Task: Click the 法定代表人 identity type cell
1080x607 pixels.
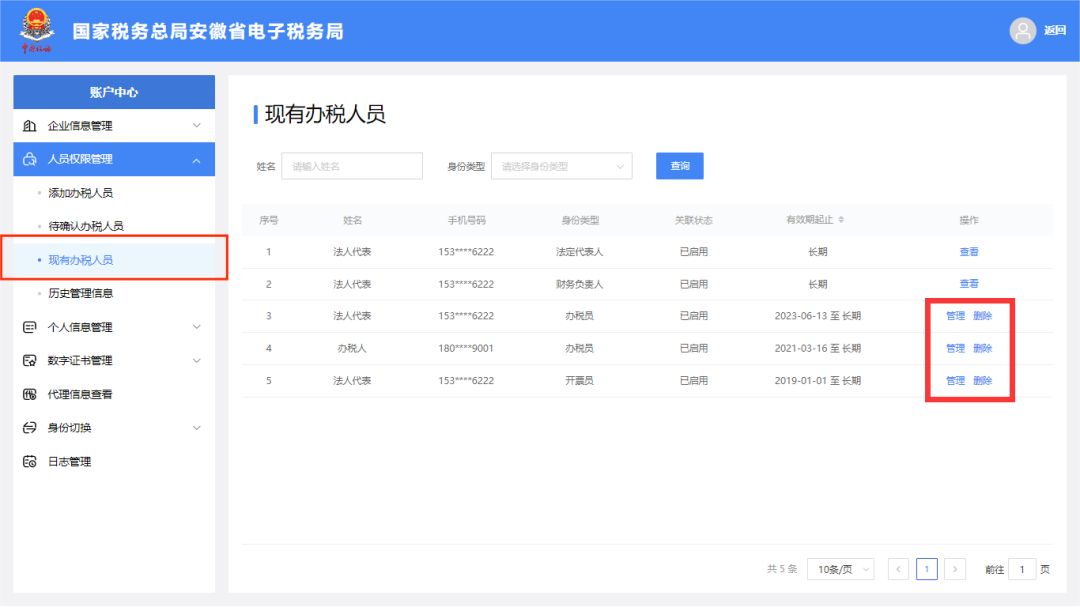Action: pos(579,251)
